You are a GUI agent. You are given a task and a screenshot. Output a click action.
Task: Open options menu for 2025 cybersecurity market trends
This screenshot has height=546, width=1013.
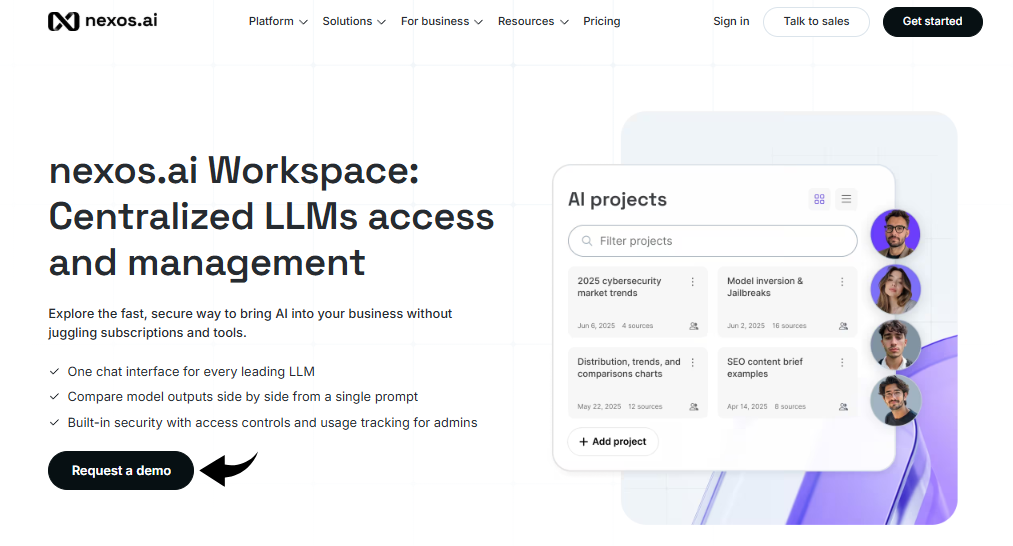point(693,282)
